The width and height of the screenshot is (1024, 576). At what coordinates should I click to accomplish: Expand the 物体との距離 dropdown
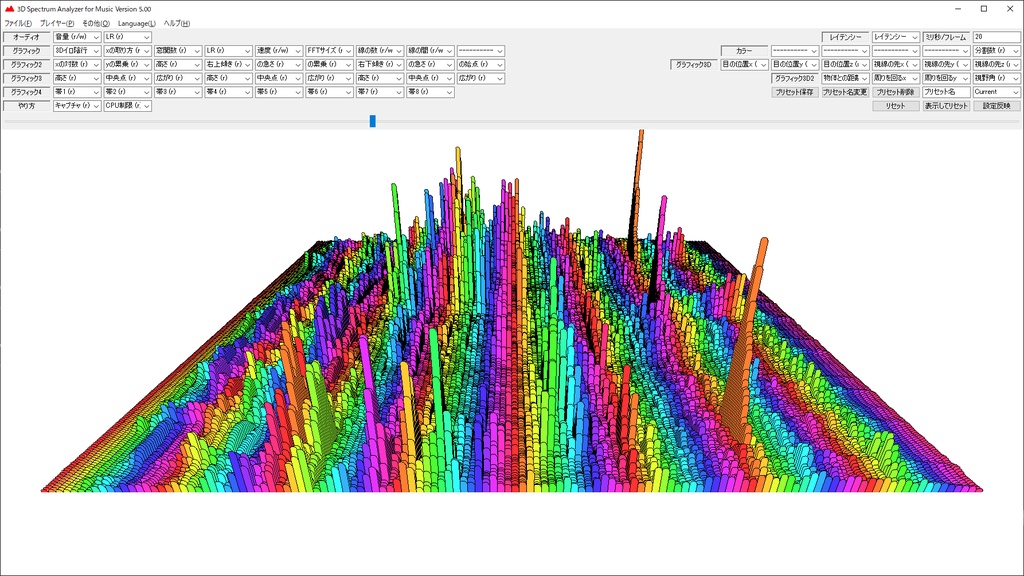[845, 78]
